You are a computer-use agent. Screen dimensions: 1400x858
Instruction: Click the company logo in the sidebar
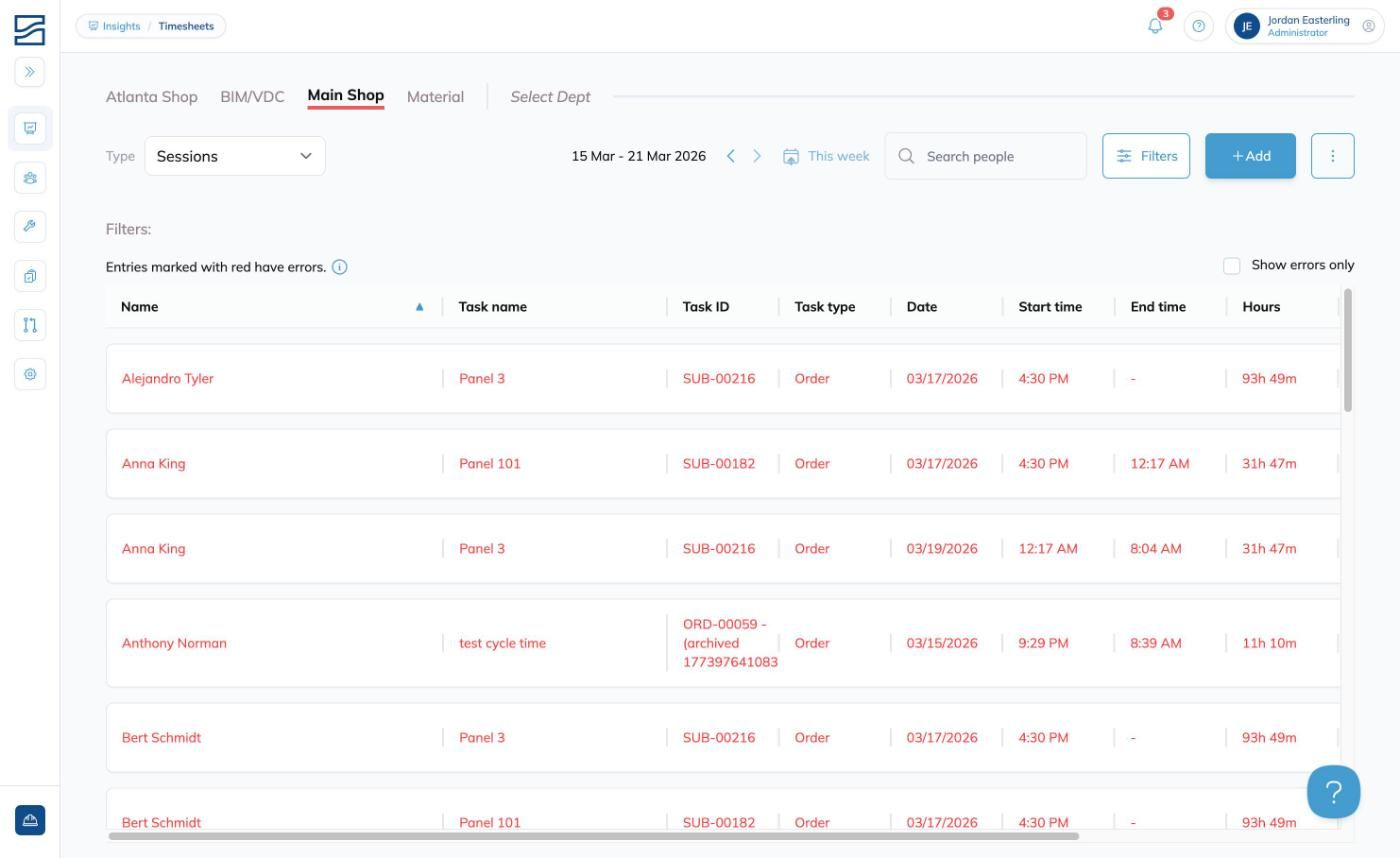click(x=30, y=30)
